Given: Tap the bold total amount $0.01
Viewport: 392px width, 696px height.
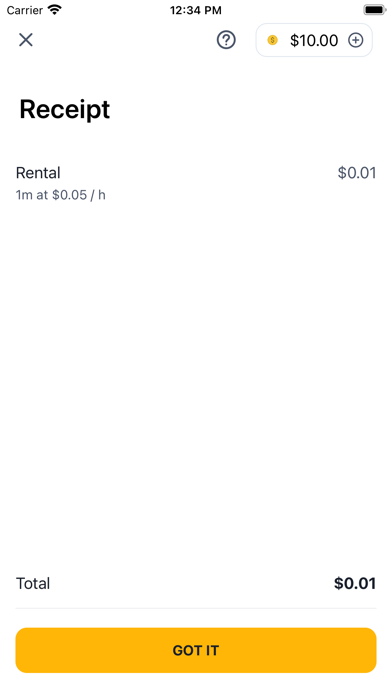Looking at the screenshot, I should [355, 583].
